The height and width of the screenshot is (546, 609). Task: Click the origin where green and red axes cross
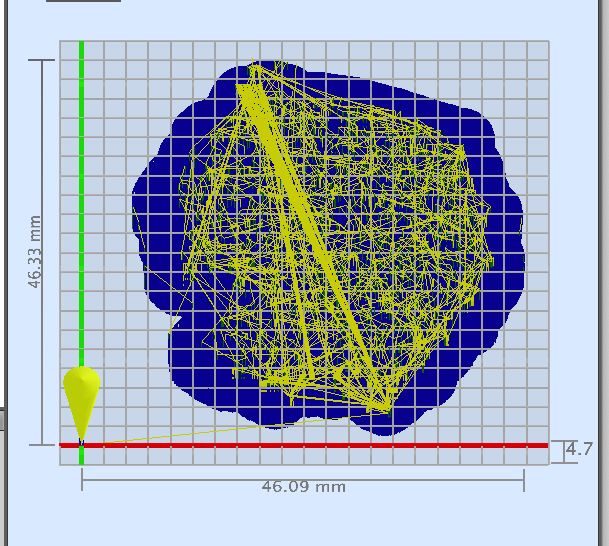point(82,444)
